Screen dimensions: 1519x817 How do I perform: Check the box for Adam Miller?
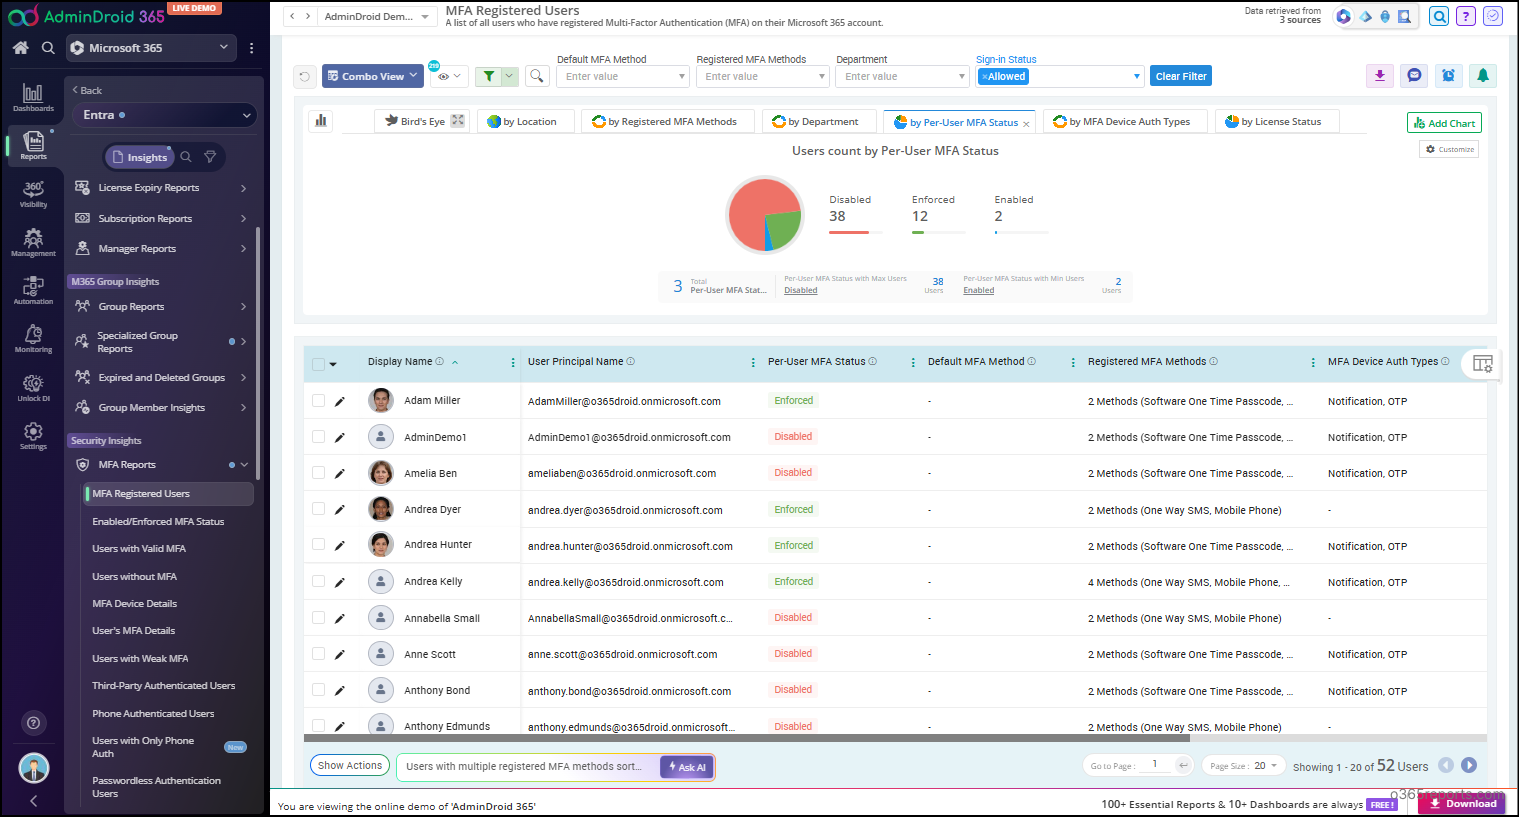tap(318, 401)
